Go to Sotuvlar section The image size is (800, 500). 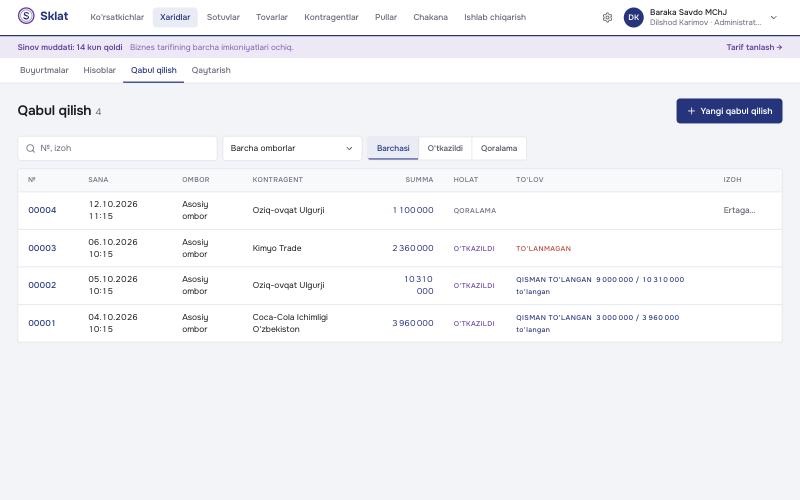coord(223,17)
